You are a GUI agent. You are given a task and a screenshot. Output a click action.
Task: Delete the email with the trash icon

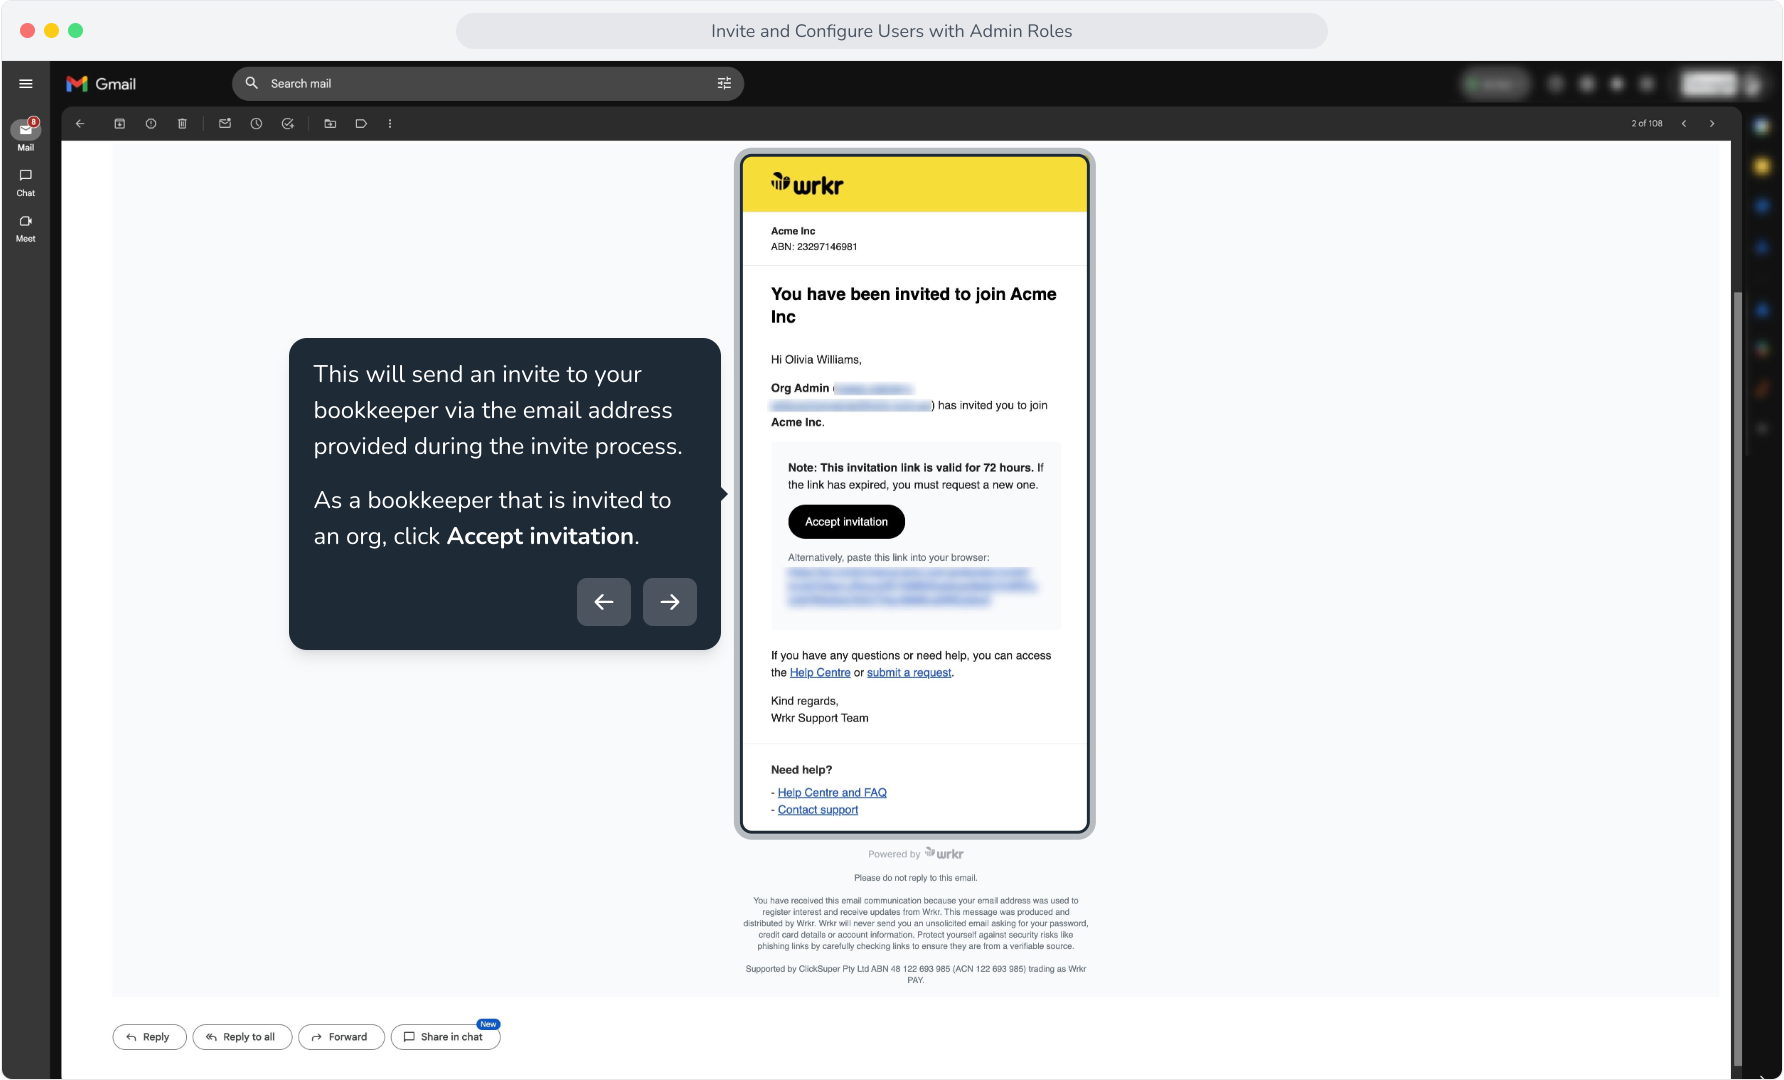pos(182,124)
